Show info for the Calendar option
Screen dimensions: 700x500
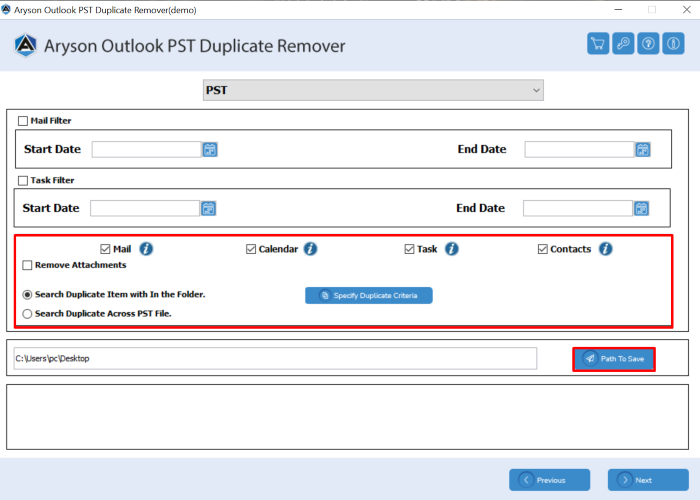coord(310,249)
